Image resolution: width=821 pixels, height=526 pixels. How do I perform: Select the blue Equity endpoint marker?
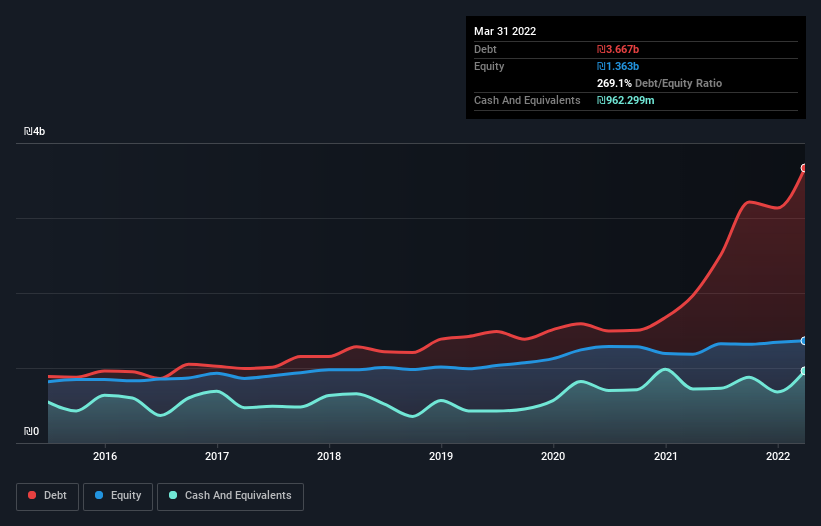pyautogui.click(x=804, y=341)
